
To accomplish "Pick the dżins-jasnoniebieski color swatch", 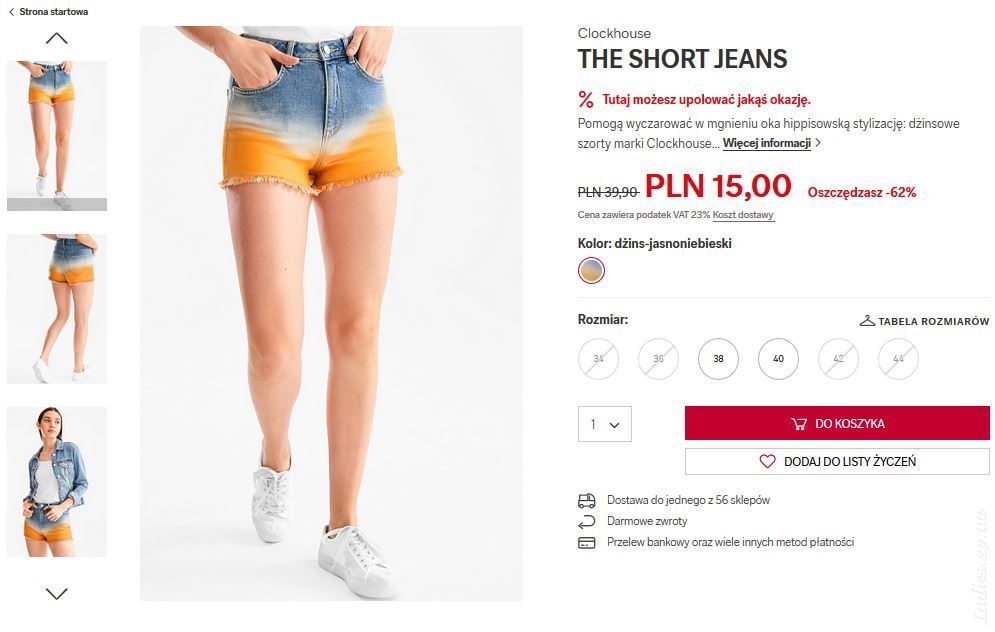I will (591, 270).
